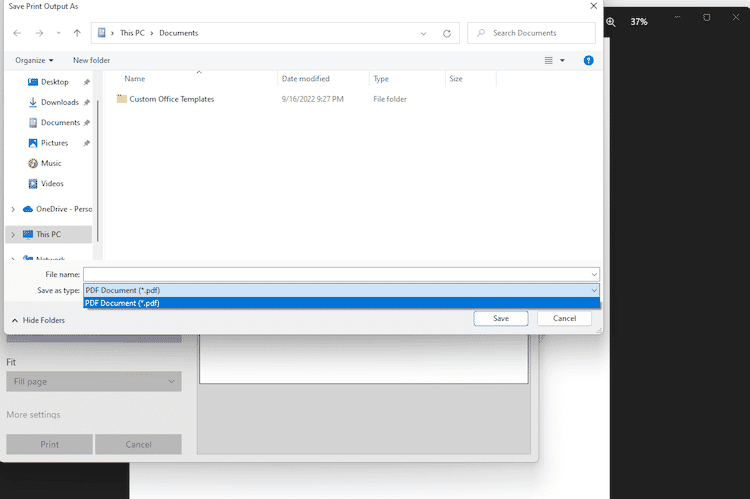Open the help question mark icon
Screen dimensions: 750x499
point(589,60)
